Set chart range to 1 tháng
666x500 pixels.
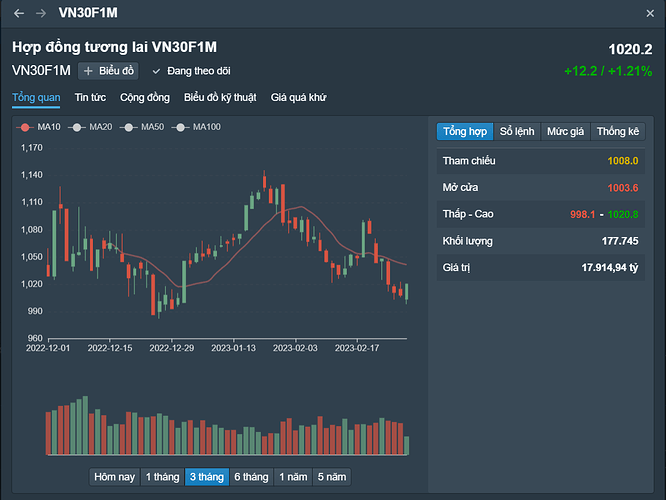click(x=162, y=477)
